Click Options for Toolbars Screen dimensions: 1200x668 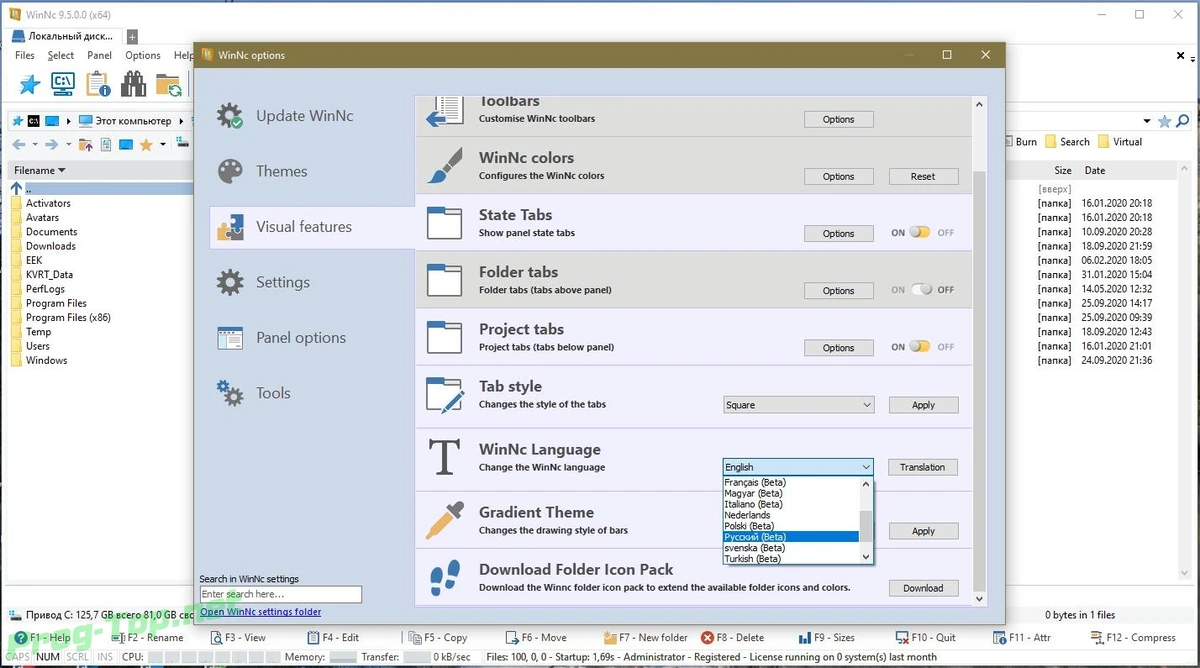coord(838,119)
